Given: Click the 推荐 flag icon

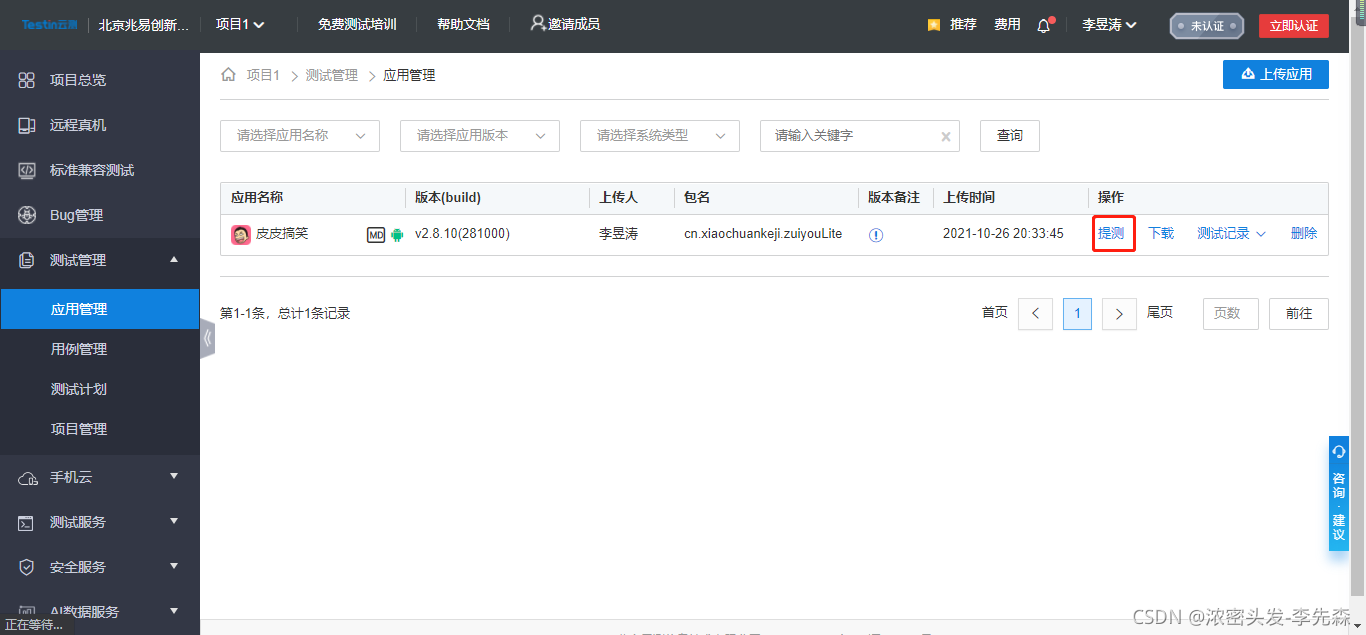Looking at the screenshot, I should pyautogui.click(x=933, y=25).
